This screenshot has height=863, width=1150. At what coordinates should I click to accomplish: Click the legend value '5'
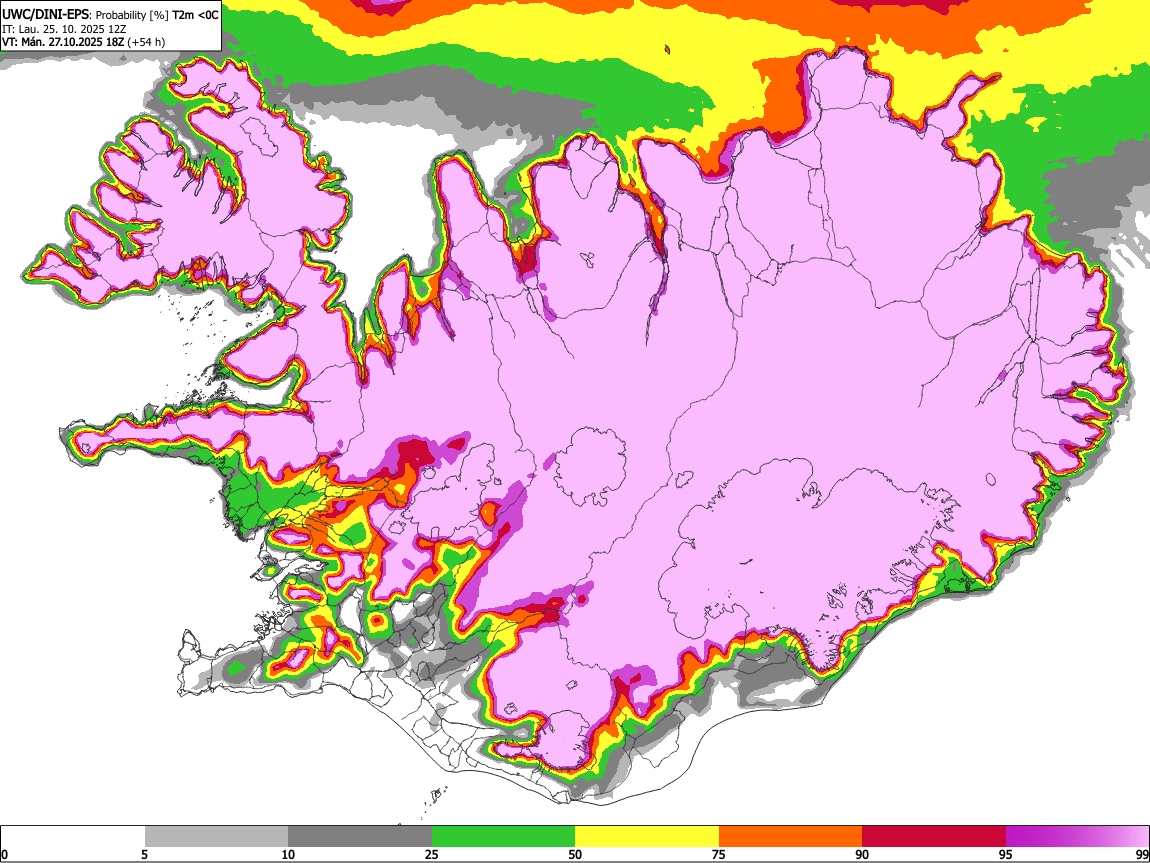144,855
